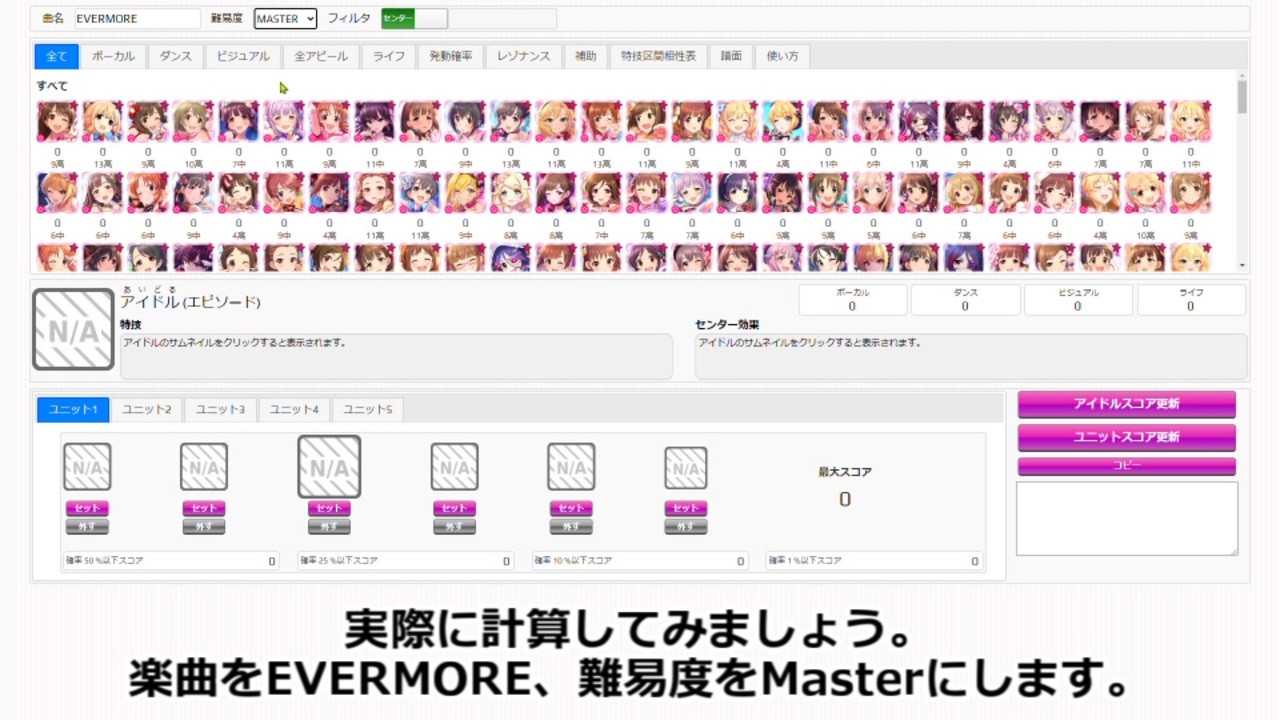Switch to the ユニット4 tab
1280x720 pixels.
(x=294, y=409)
